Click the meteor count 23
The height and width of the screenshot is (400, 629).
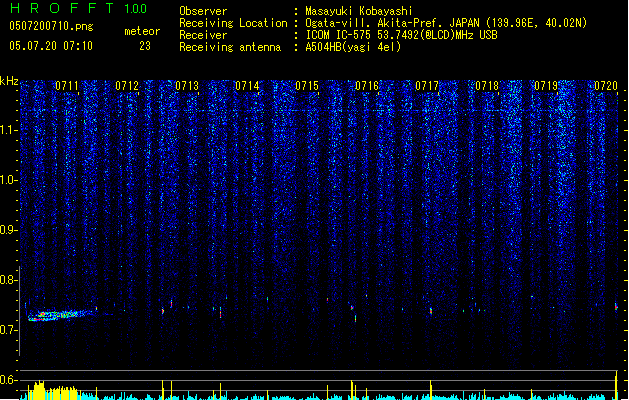pos(145,46)
